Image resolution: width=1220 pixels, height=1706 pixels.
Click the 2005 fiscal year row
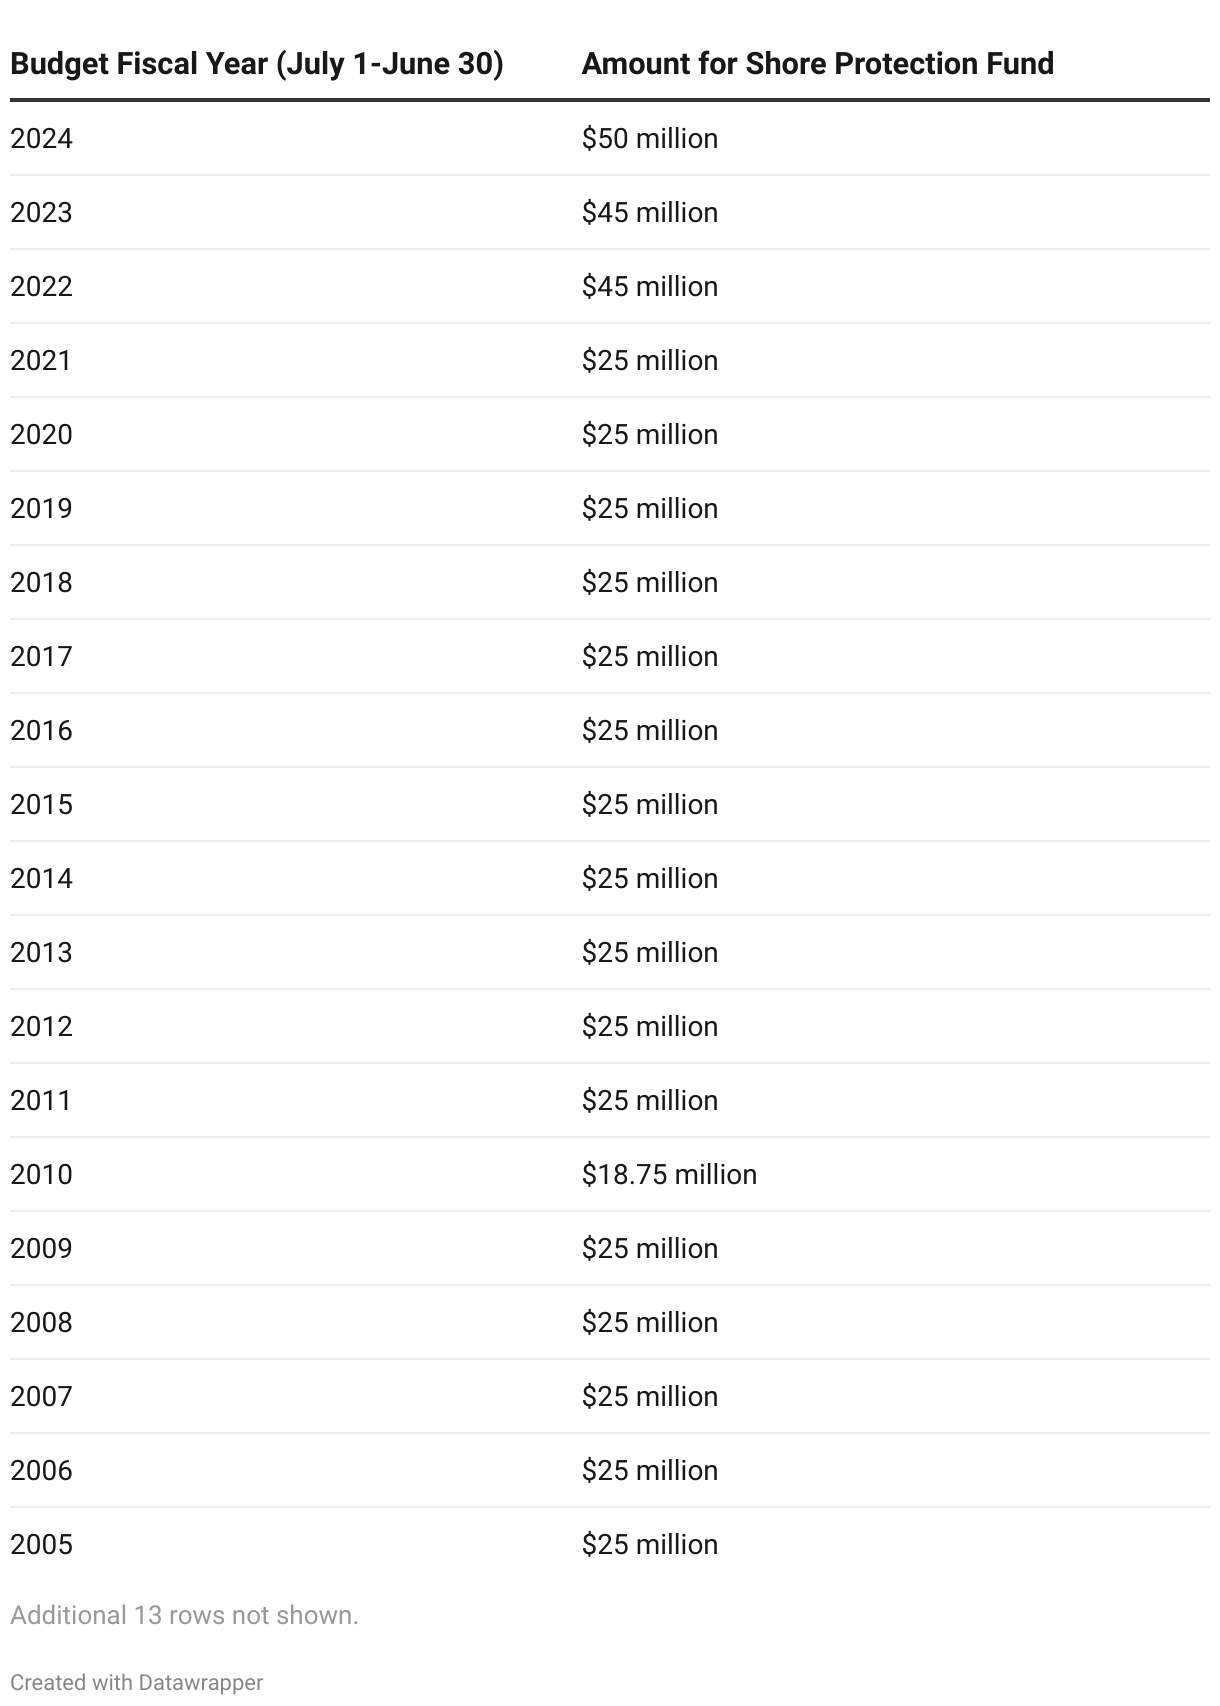(x=610, y=1544)
